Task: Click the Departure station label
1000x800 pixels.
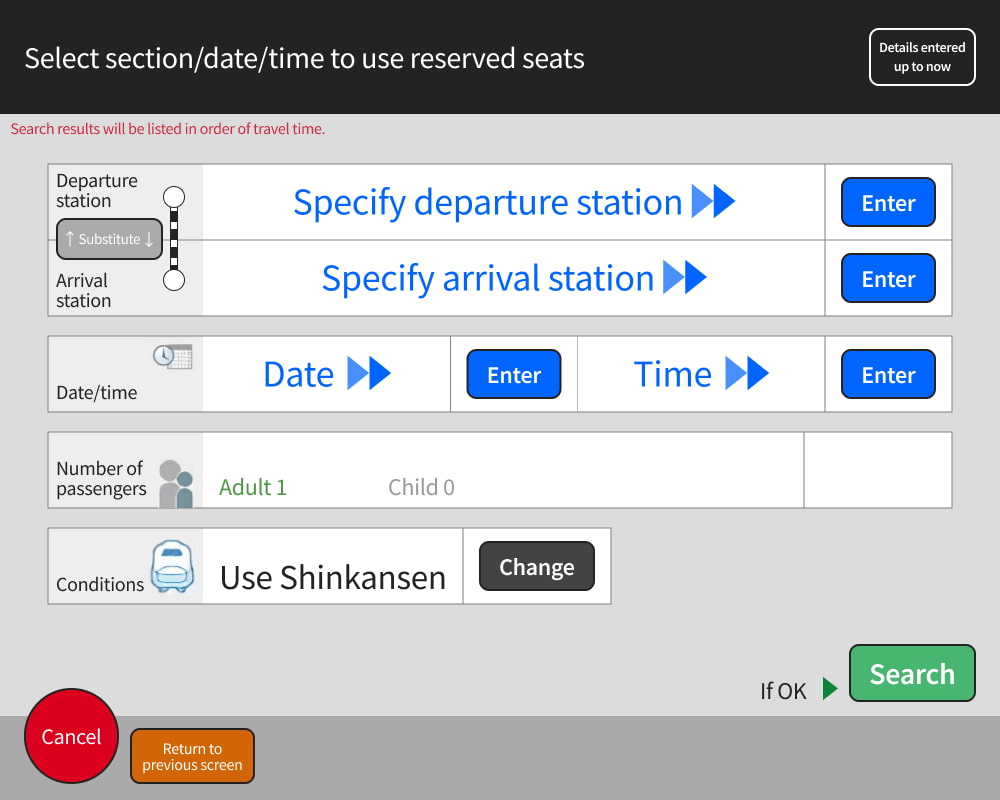Action: [x=96, y=191]
